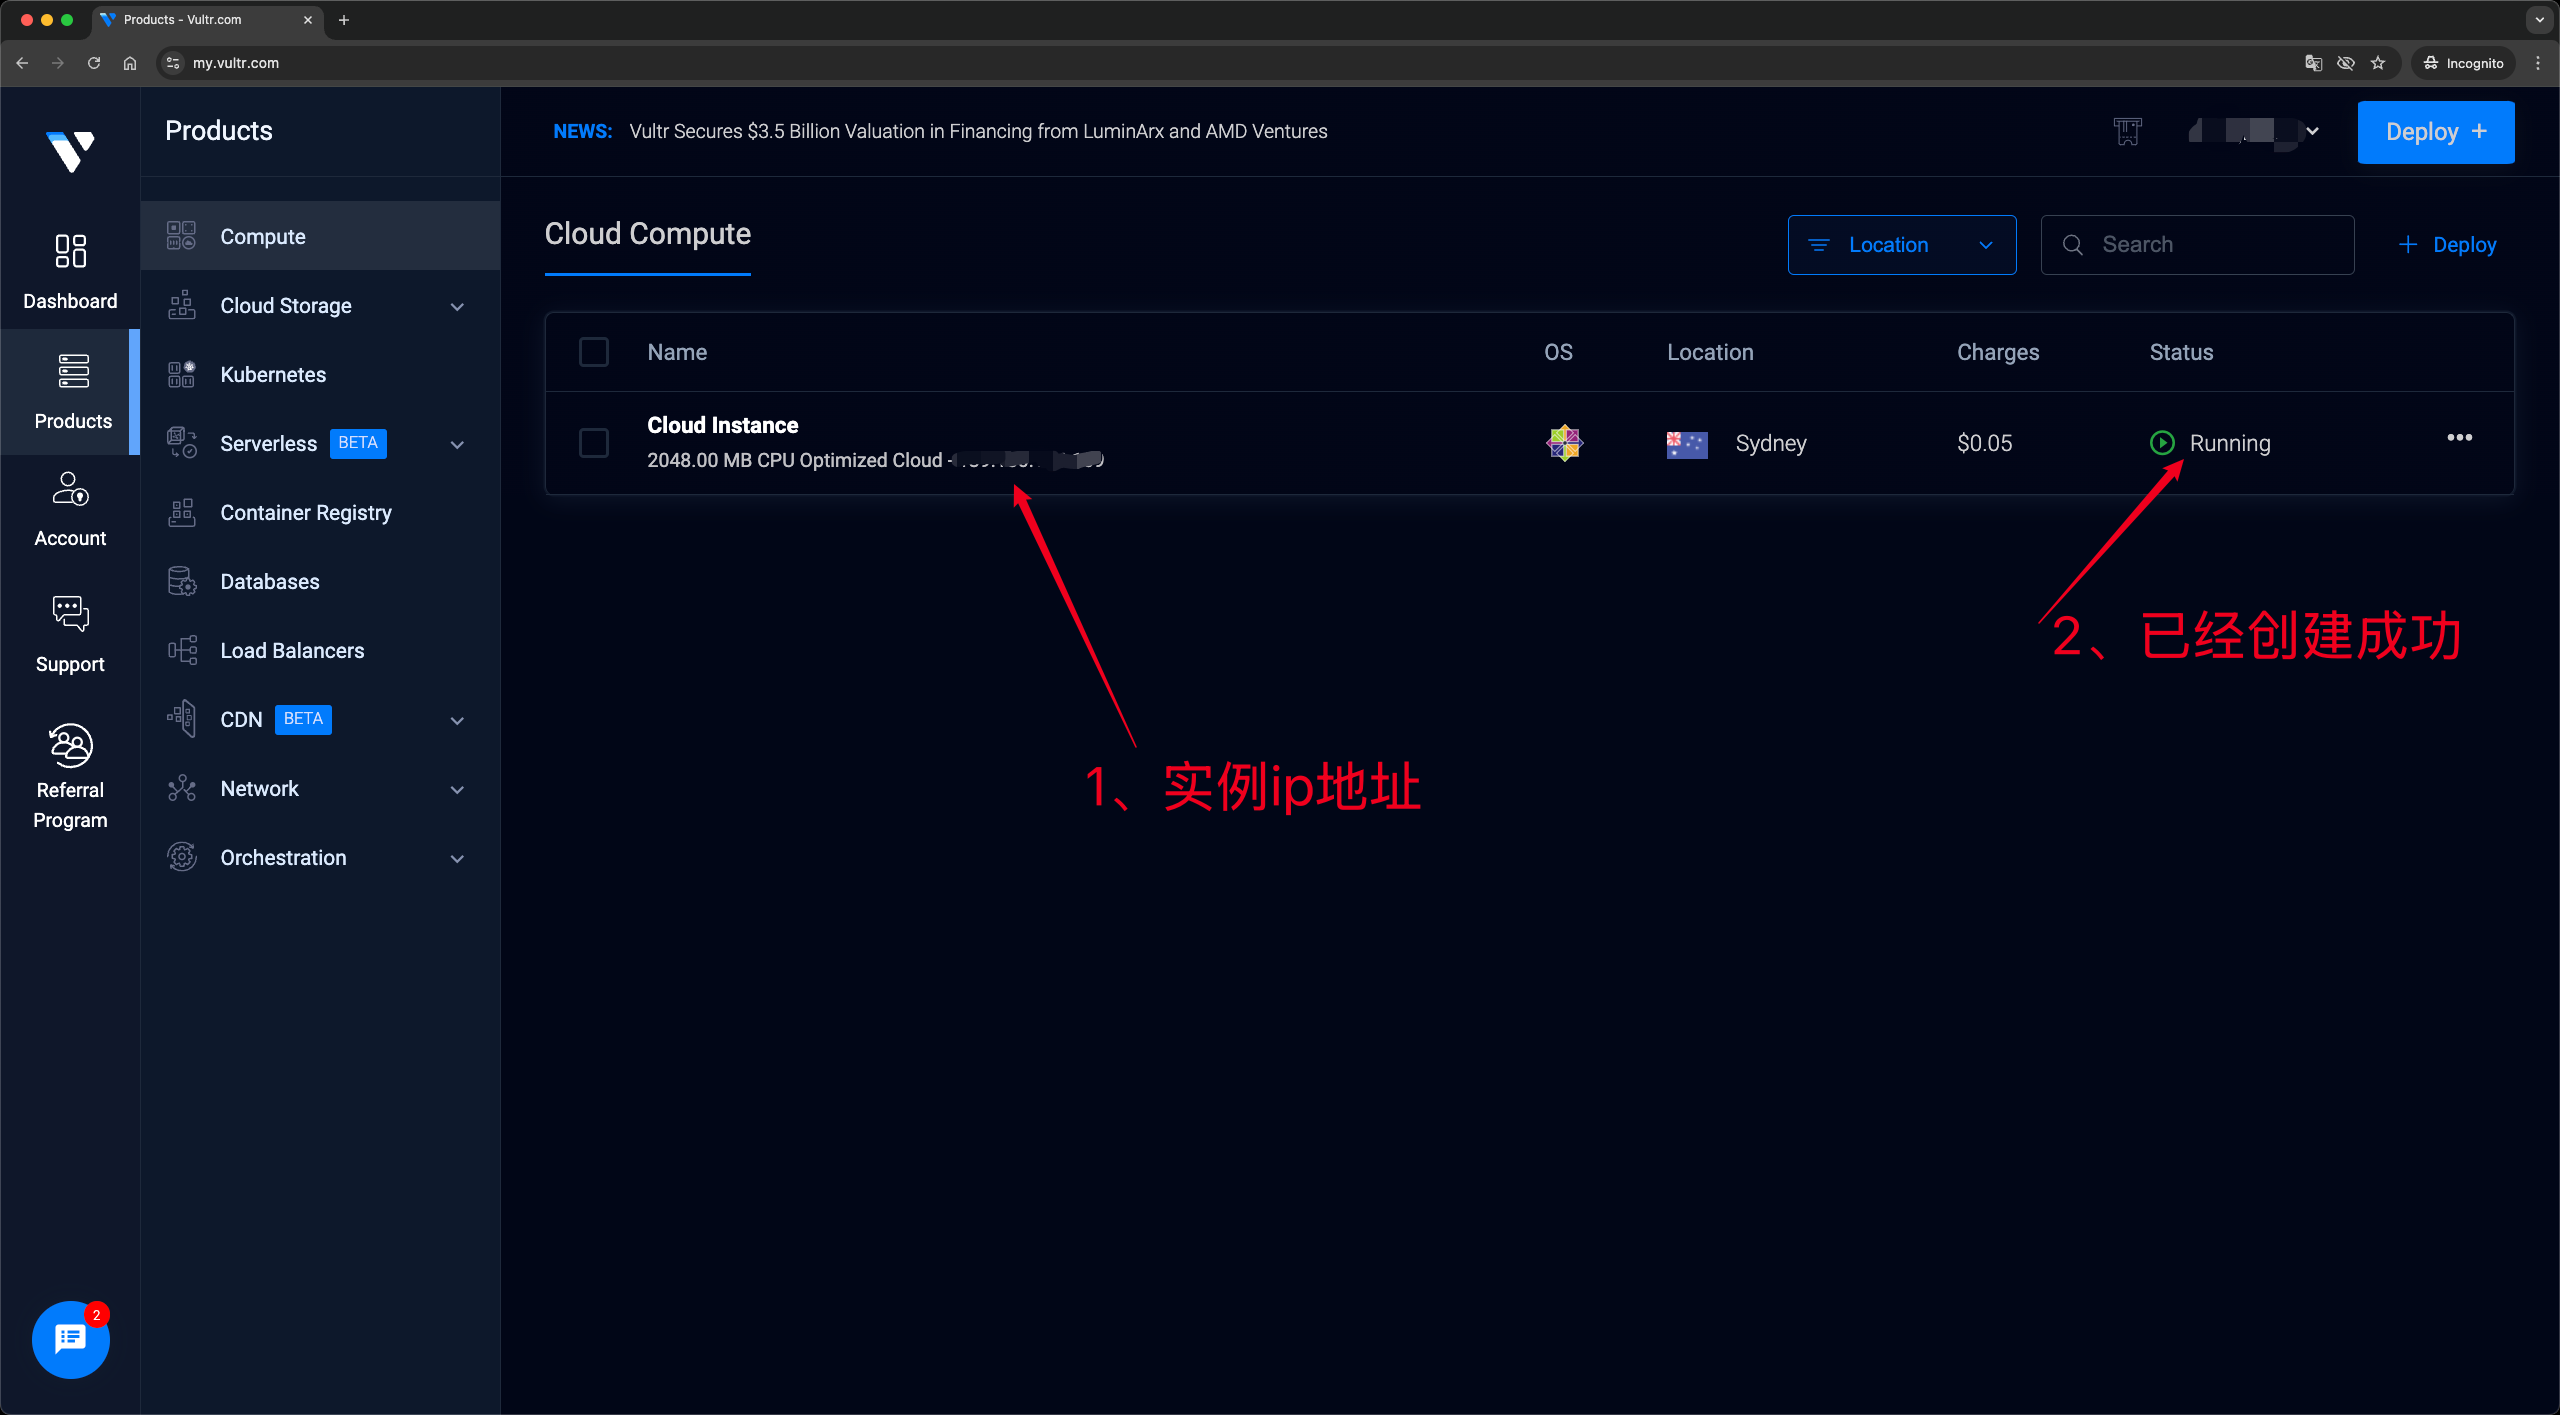Screen dimensions: 2560x1415
Task: Open the account profile dropdown arrow
Action: [x=2312, y=131]
